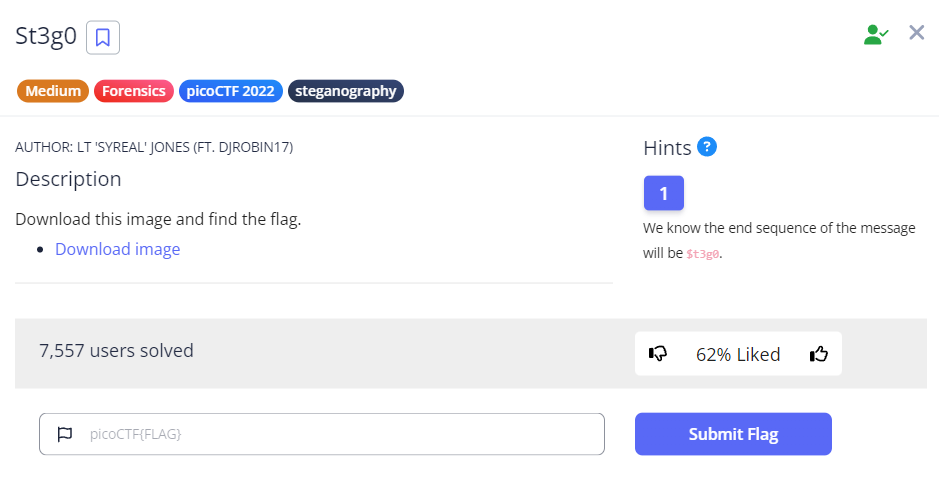Open the Download image link

pyautogui.click(x=118, y=249)
